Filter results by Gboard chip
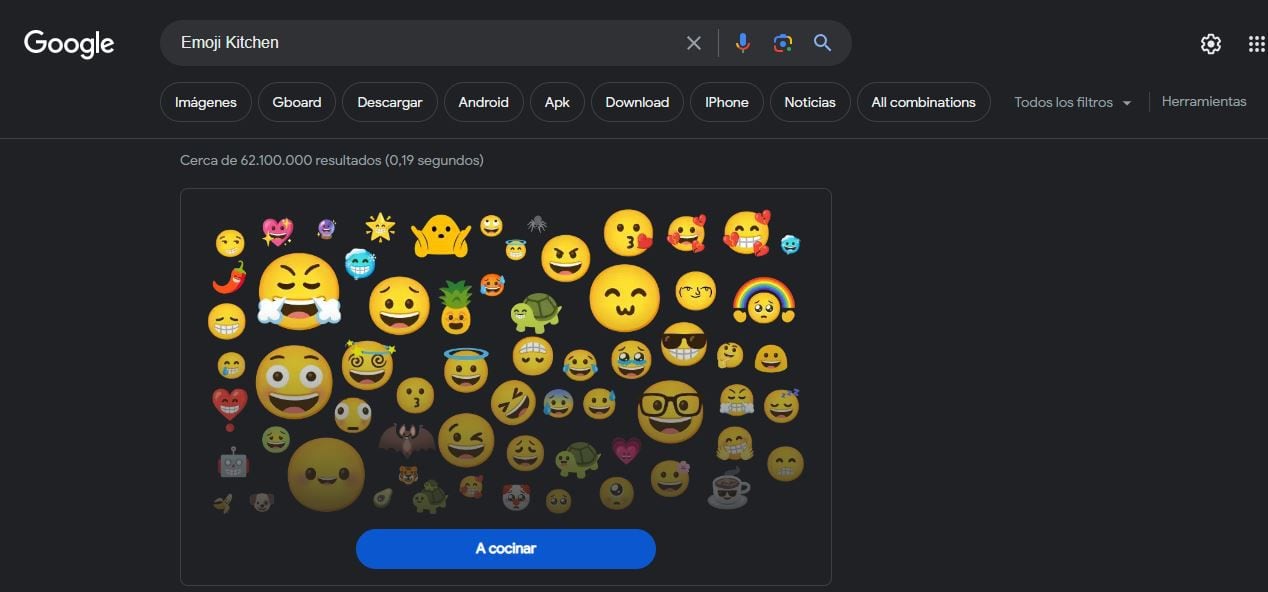Viewport: 1268px width, 592px height. (297, 102)
